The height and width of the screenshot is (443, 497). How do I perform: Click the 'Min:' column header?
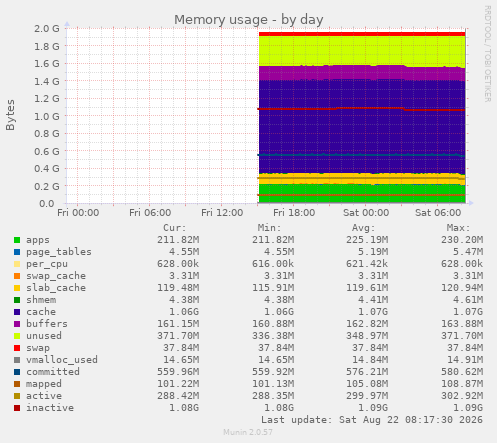pos(269,228)
